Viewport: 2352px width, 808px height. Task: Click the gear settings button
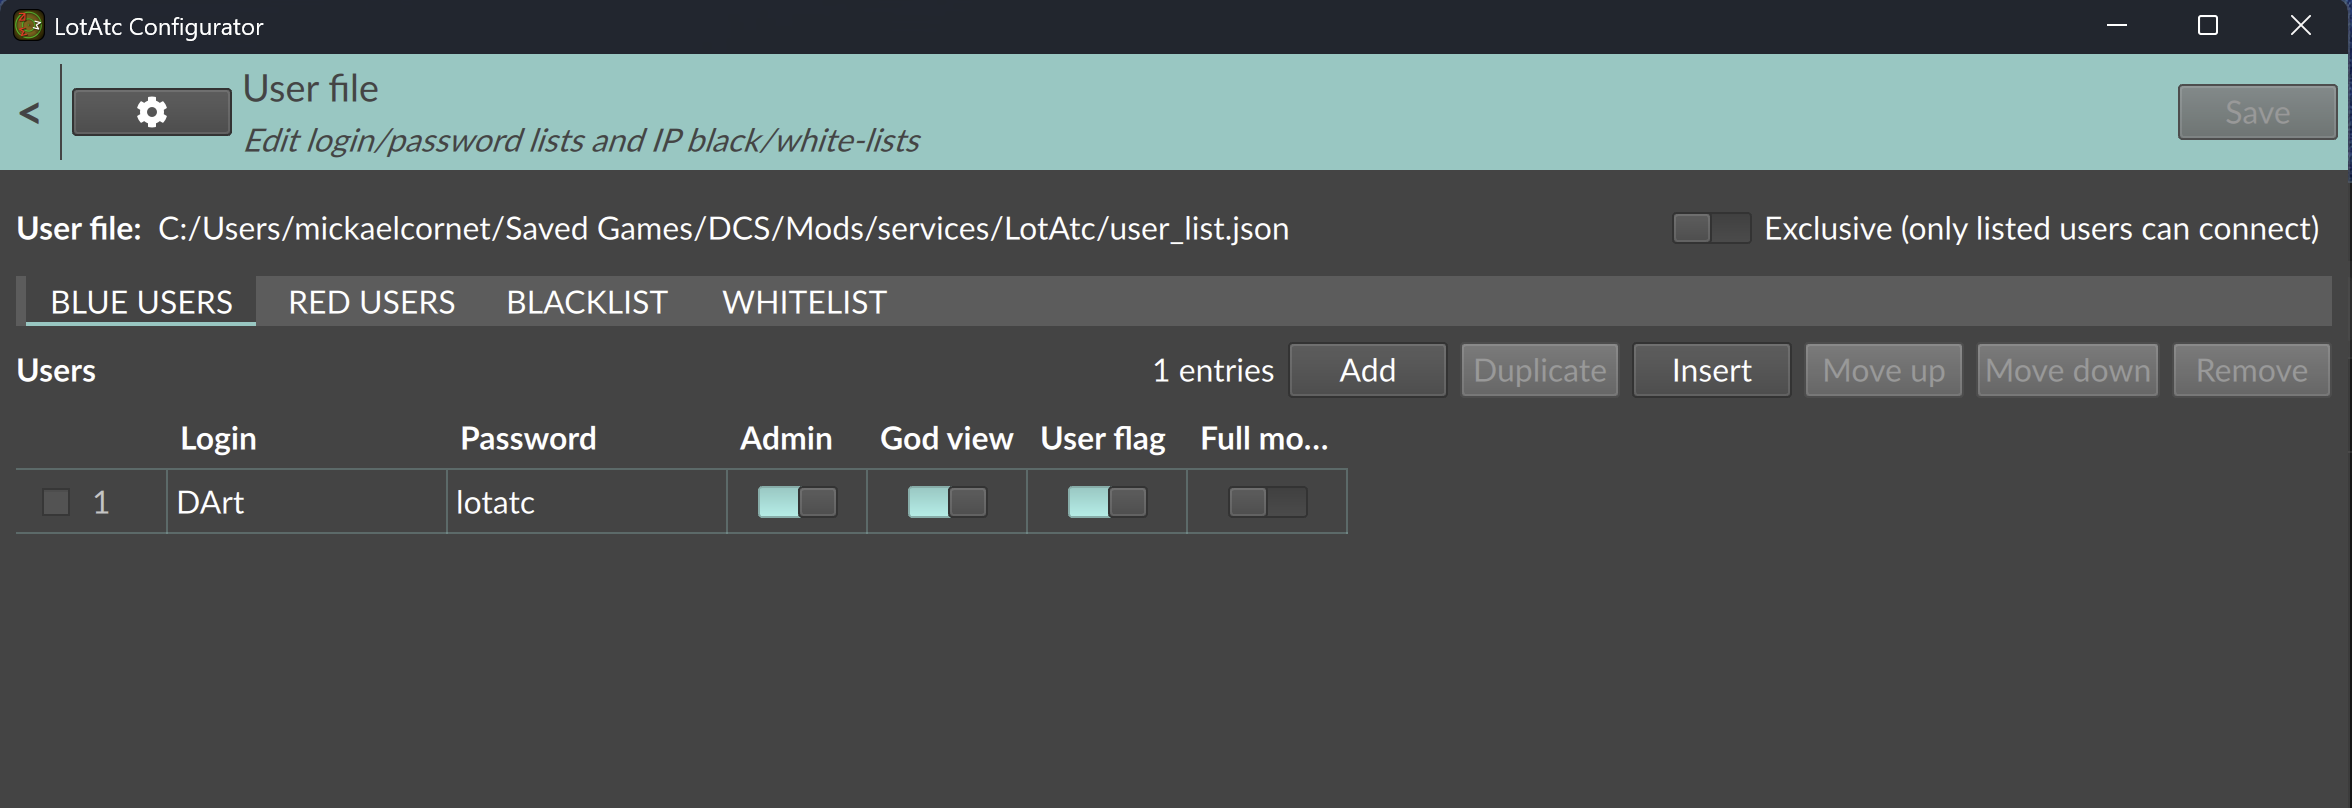[151, 112]
